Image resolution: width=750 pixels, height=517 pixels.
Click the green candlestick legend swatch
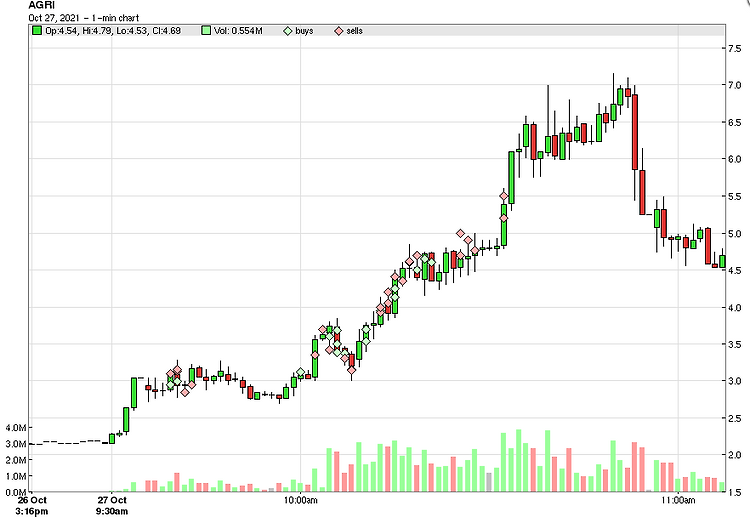(37, 31)
